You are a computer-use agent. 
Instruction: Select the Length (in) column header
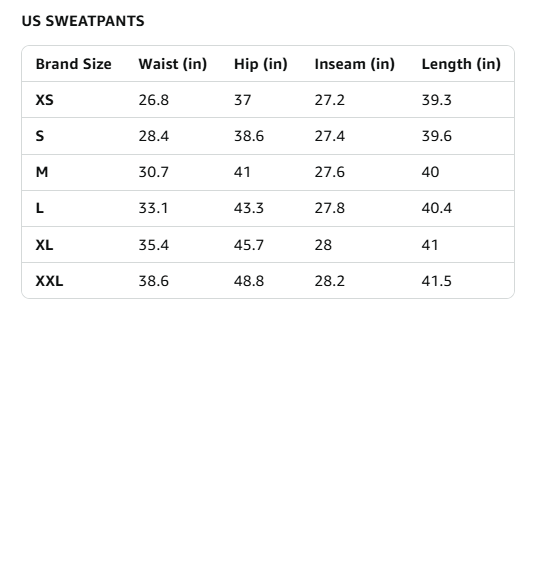(x=461, y=64)
